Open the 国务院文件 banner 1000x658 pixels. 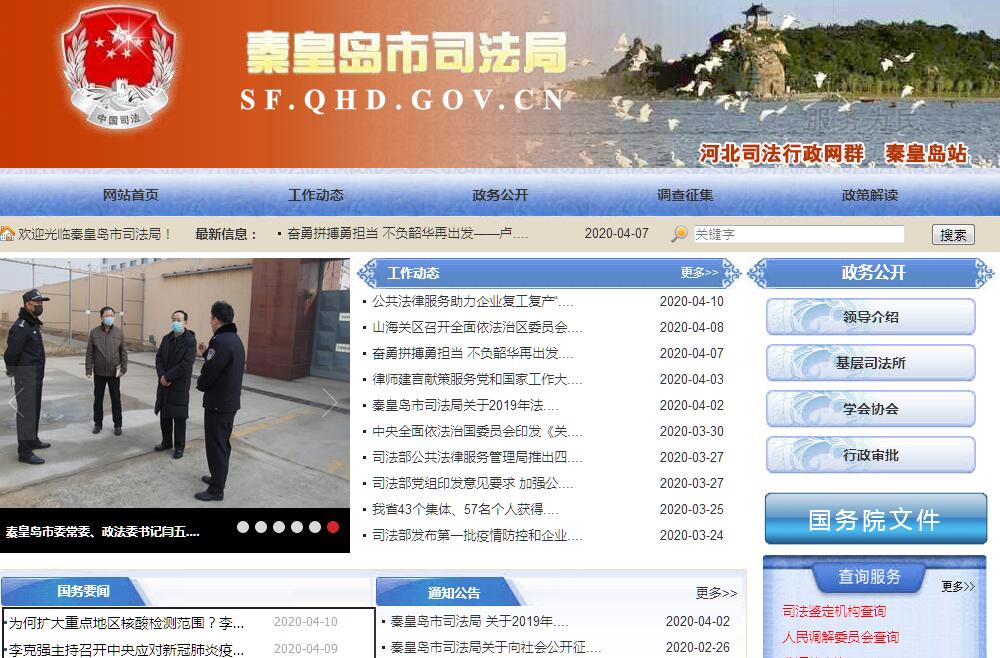pos(876,519)
